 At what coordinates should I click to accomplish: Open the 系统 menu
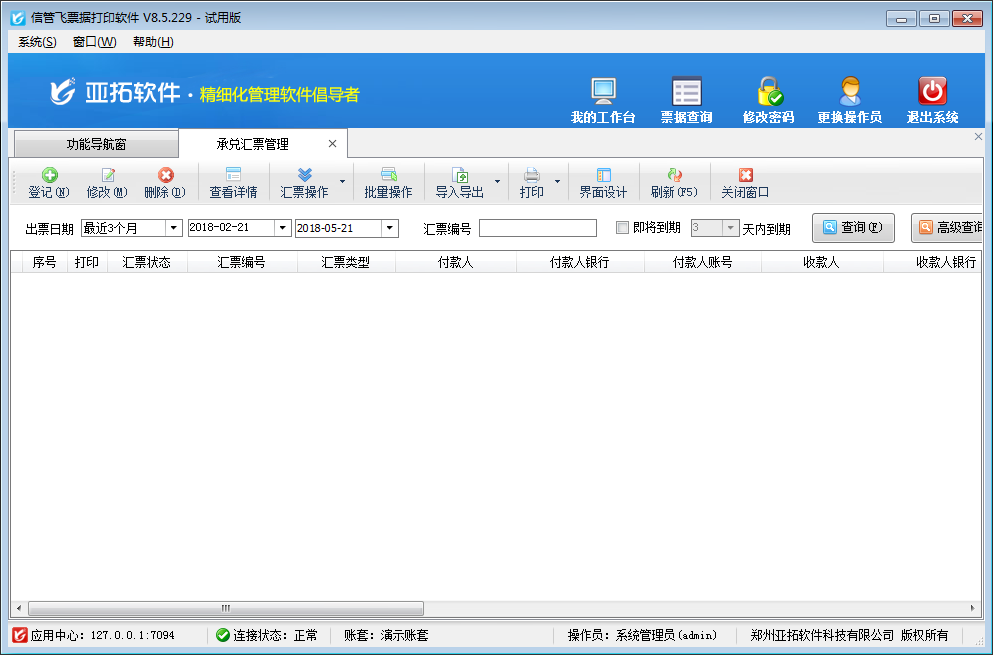pyautogui.click(x=34, y=42)
